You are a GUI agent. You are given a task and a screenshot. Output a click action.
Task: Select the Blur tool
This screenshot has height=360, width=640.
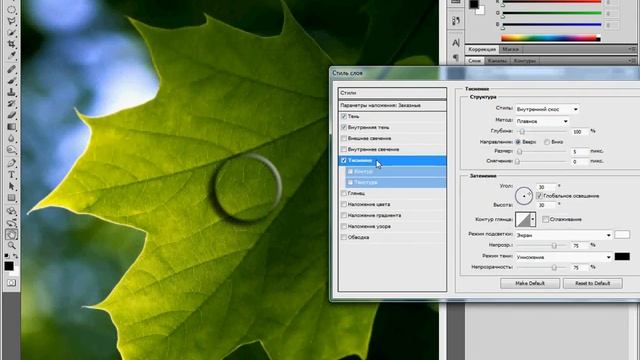11,138
